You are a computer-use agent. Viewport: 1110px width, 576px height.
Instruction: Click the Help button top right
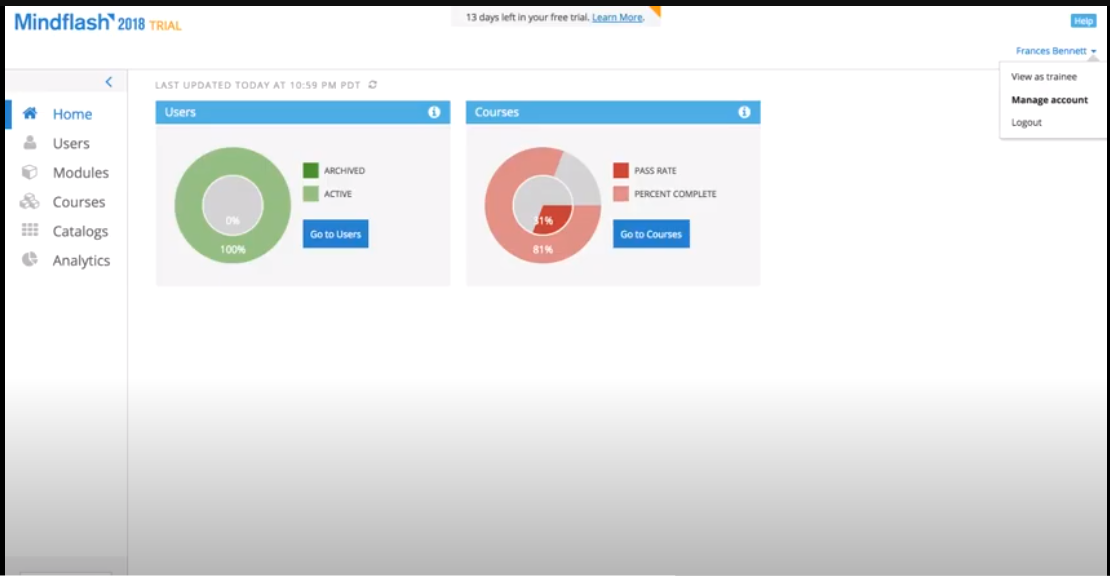coord(1085,18)
